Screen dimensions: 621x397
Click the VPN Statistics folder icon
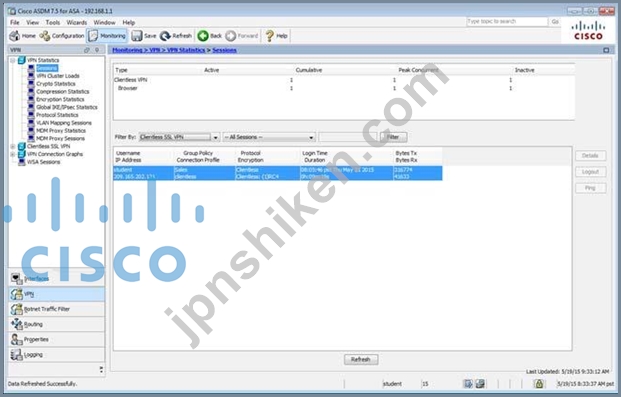22,60
